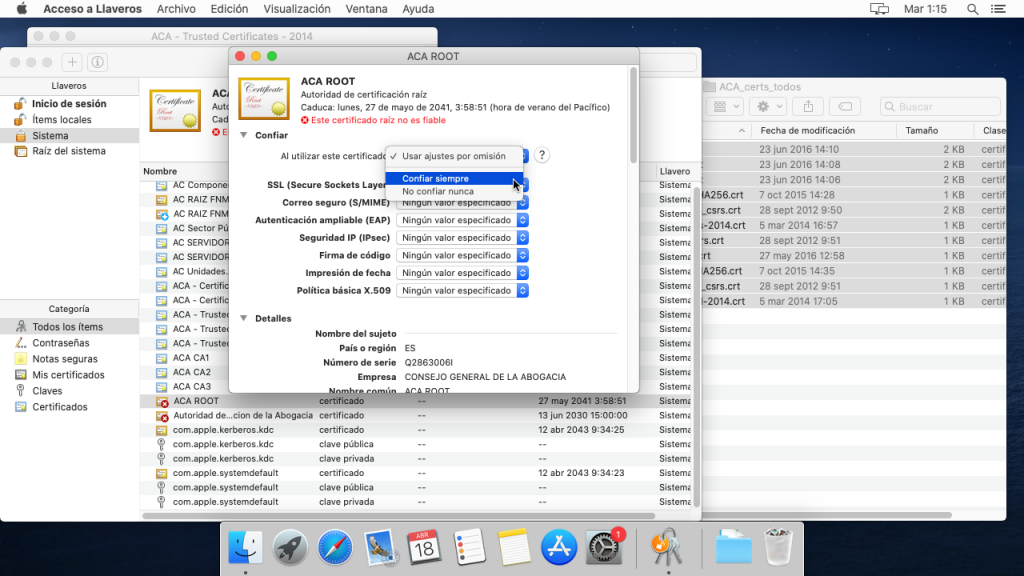Sort the list by the 'Nombre' column header
Viewport: 1024px width, 576px height.
(x=160, y=171)
